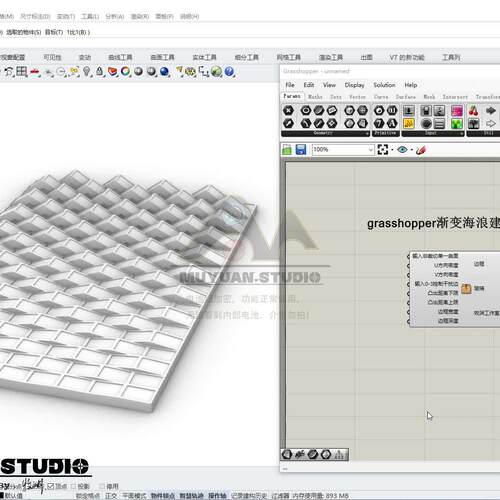Open the Grasshopper File menu
Image resolution: width=500 pixels, height=500 pixels.
point(290,85)
